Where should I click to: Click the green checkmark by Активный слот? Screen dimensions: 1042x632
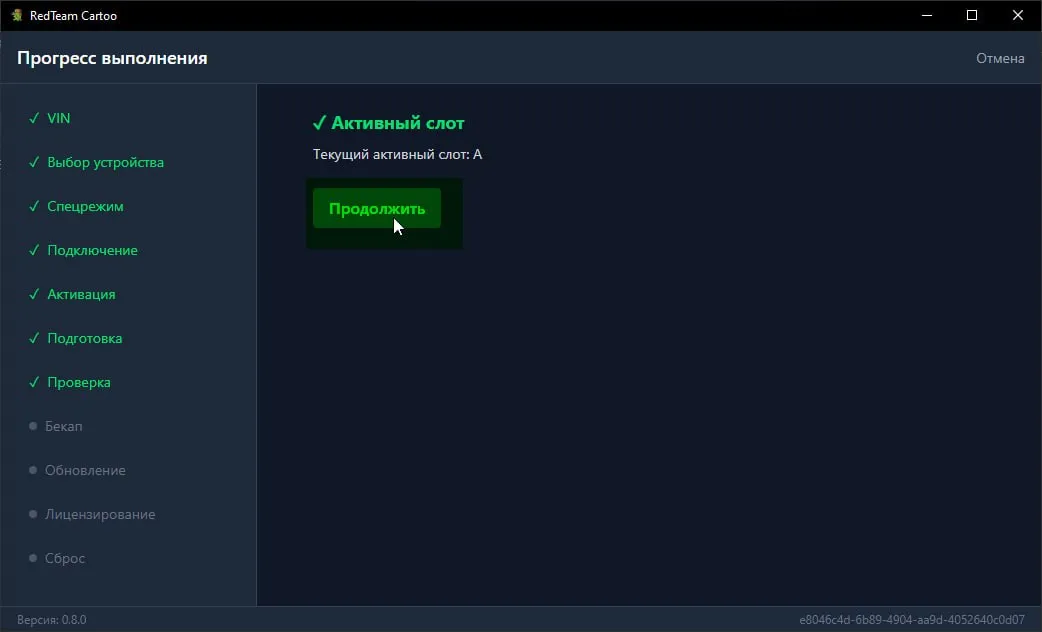tap(320, 123)
